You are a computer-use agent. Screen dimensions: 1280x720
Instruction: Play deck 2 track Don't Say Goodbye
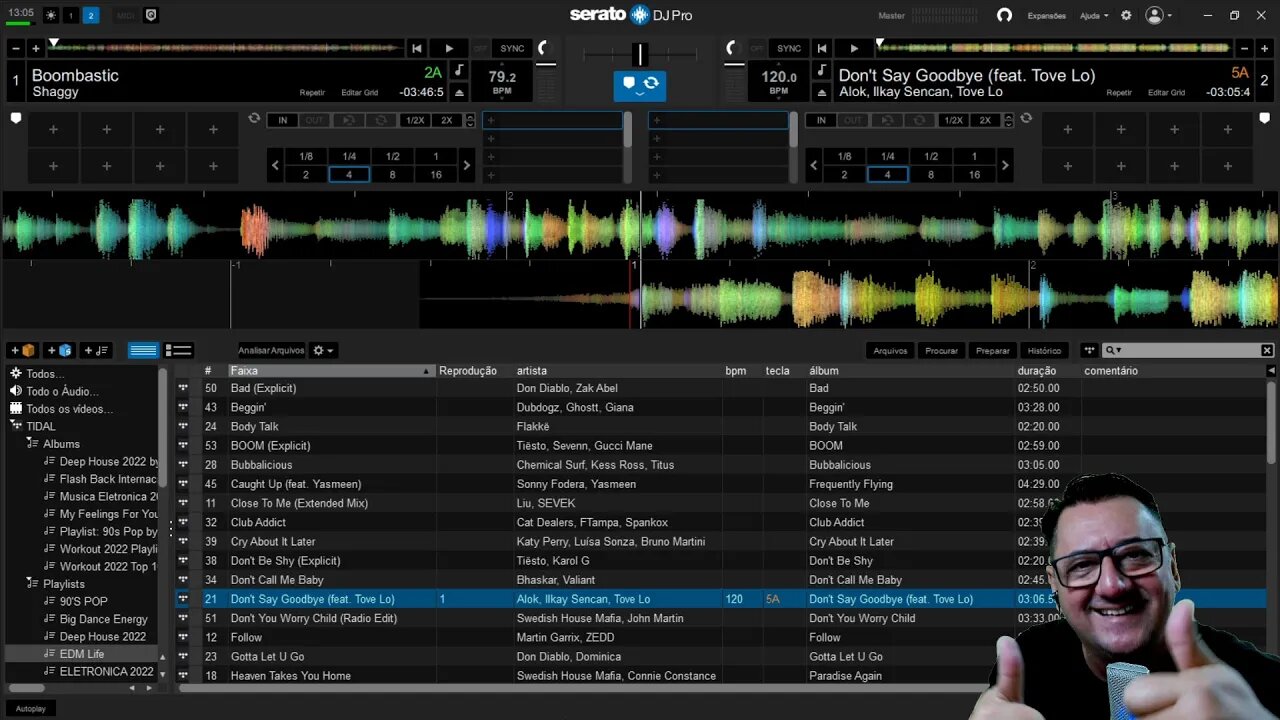853,48
